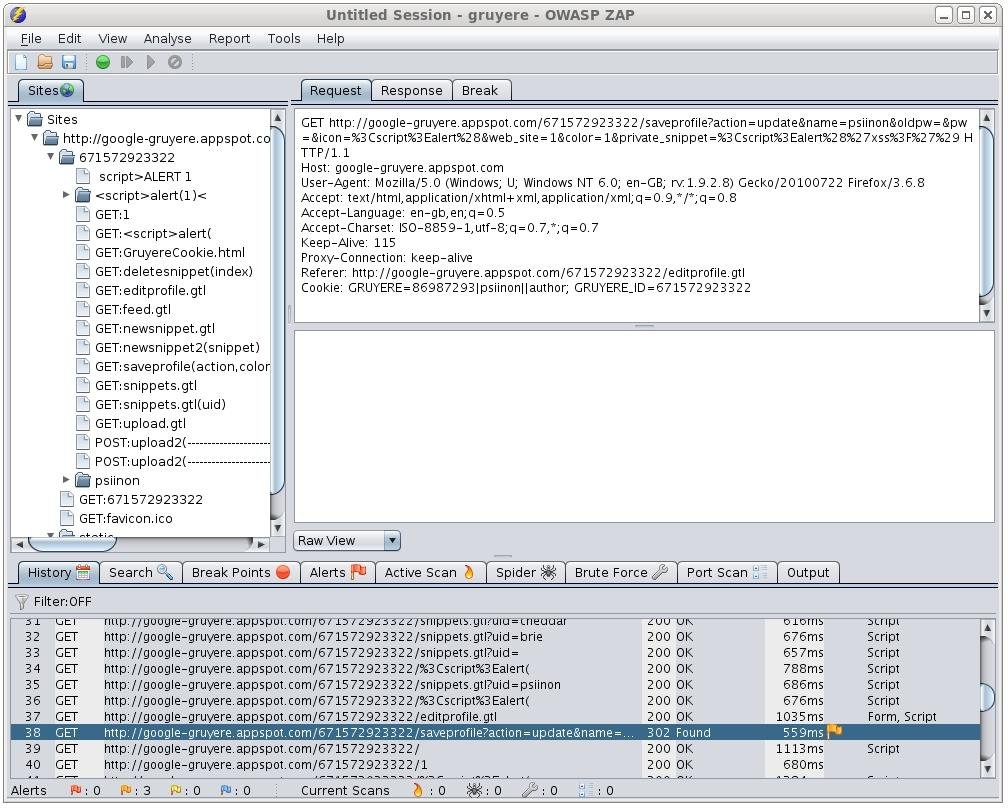Collapse the 671572923322 folder node
This screenshot has height=808, width=1008.
pyautogui.click(x=52, y=157)
